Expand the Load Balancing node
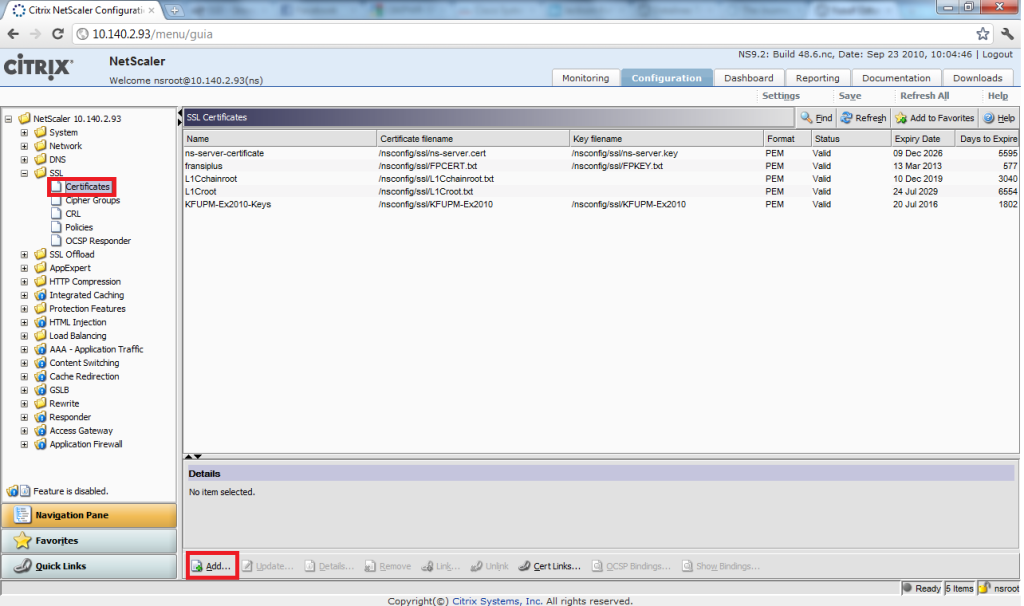 point(24,336)
